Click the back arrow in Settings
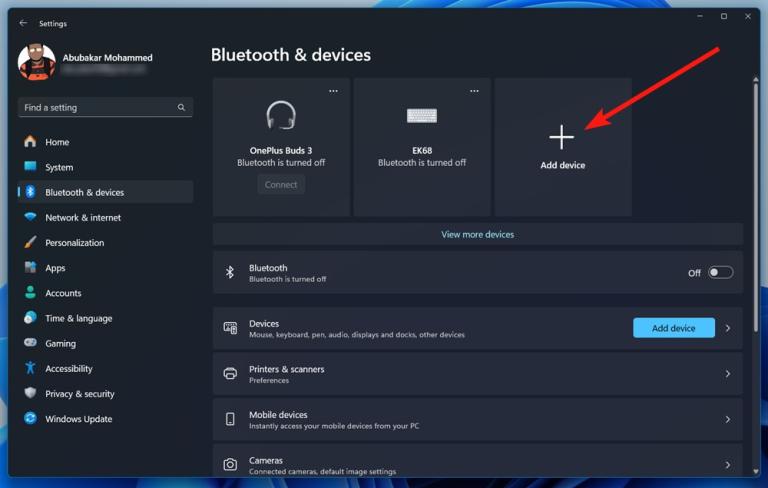The height and width of the screenshot is (488, 768). pos(23,23)
